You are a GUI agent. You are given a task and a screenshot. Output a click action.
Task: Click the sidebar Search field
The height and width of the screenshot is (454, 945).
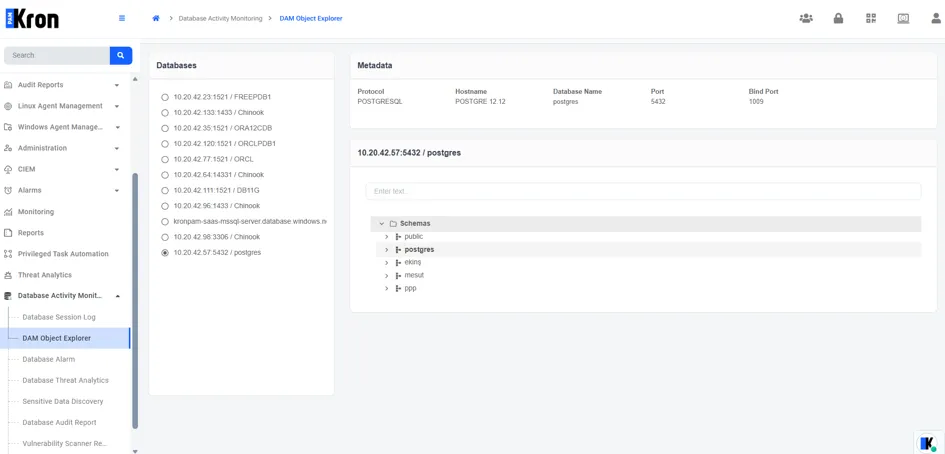pyautogui.click(x=57, y=55)
